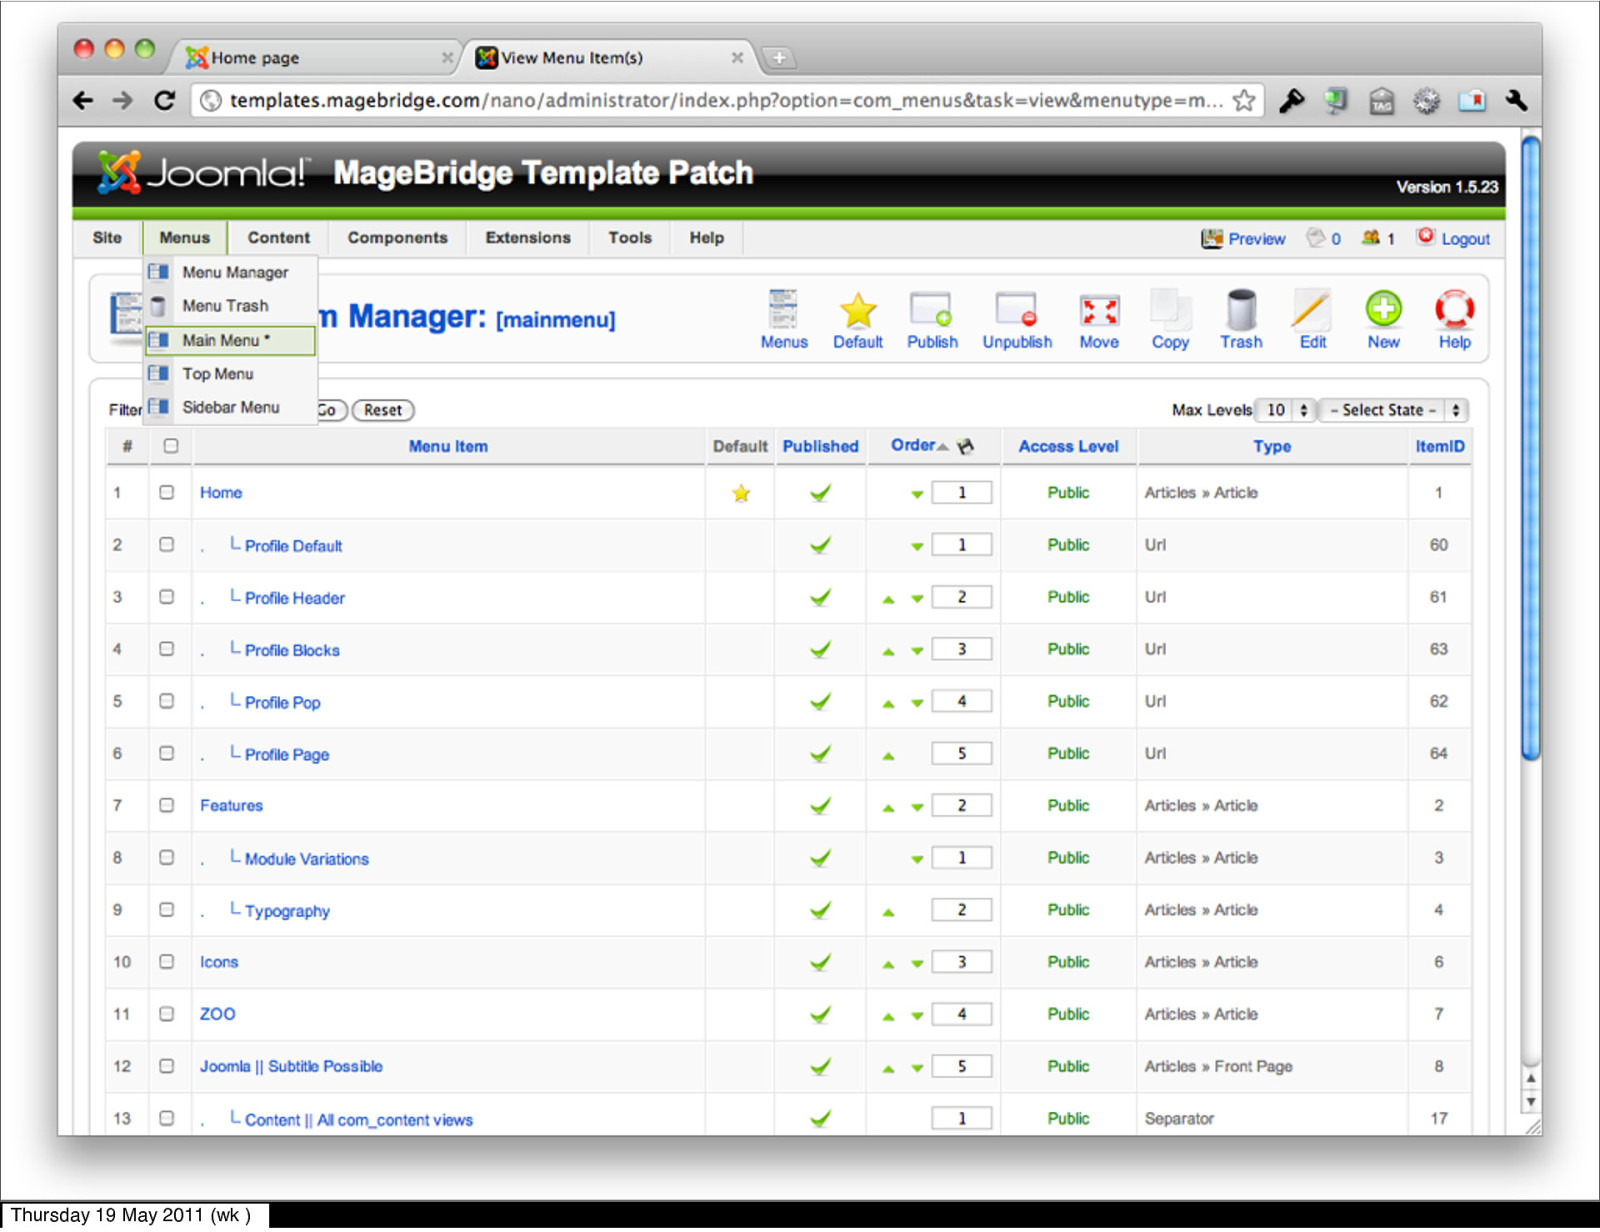Click the browser forward arrow
Viewport: 1600px width, 1232px height.
pos(122,100)
